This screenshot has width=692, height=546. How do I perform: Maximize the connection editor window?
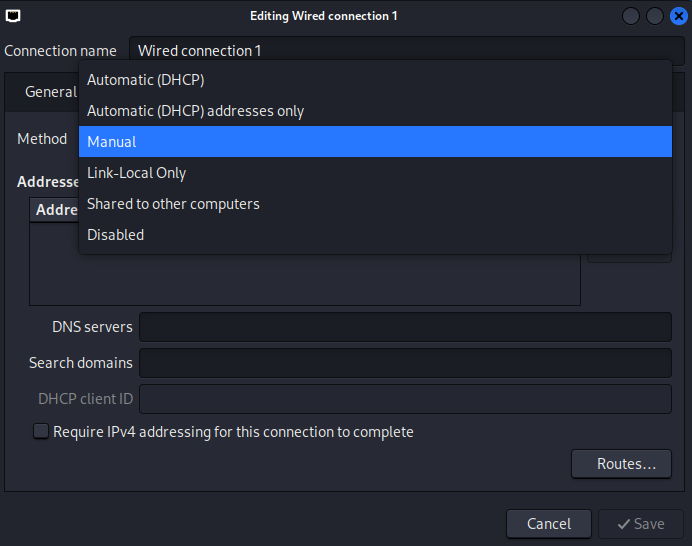click(655, 16)
